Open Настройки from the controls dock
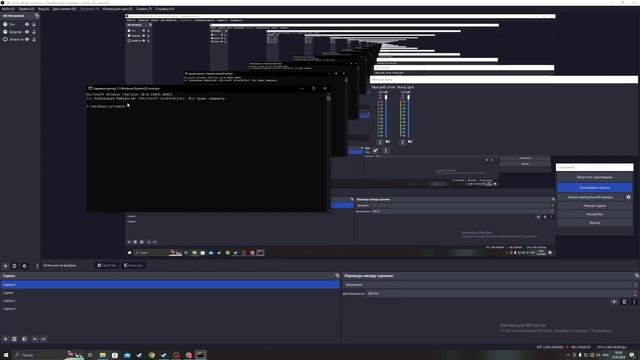Image resolution: width=640 pixels, height=360 pixels. [x=594, y=214]
